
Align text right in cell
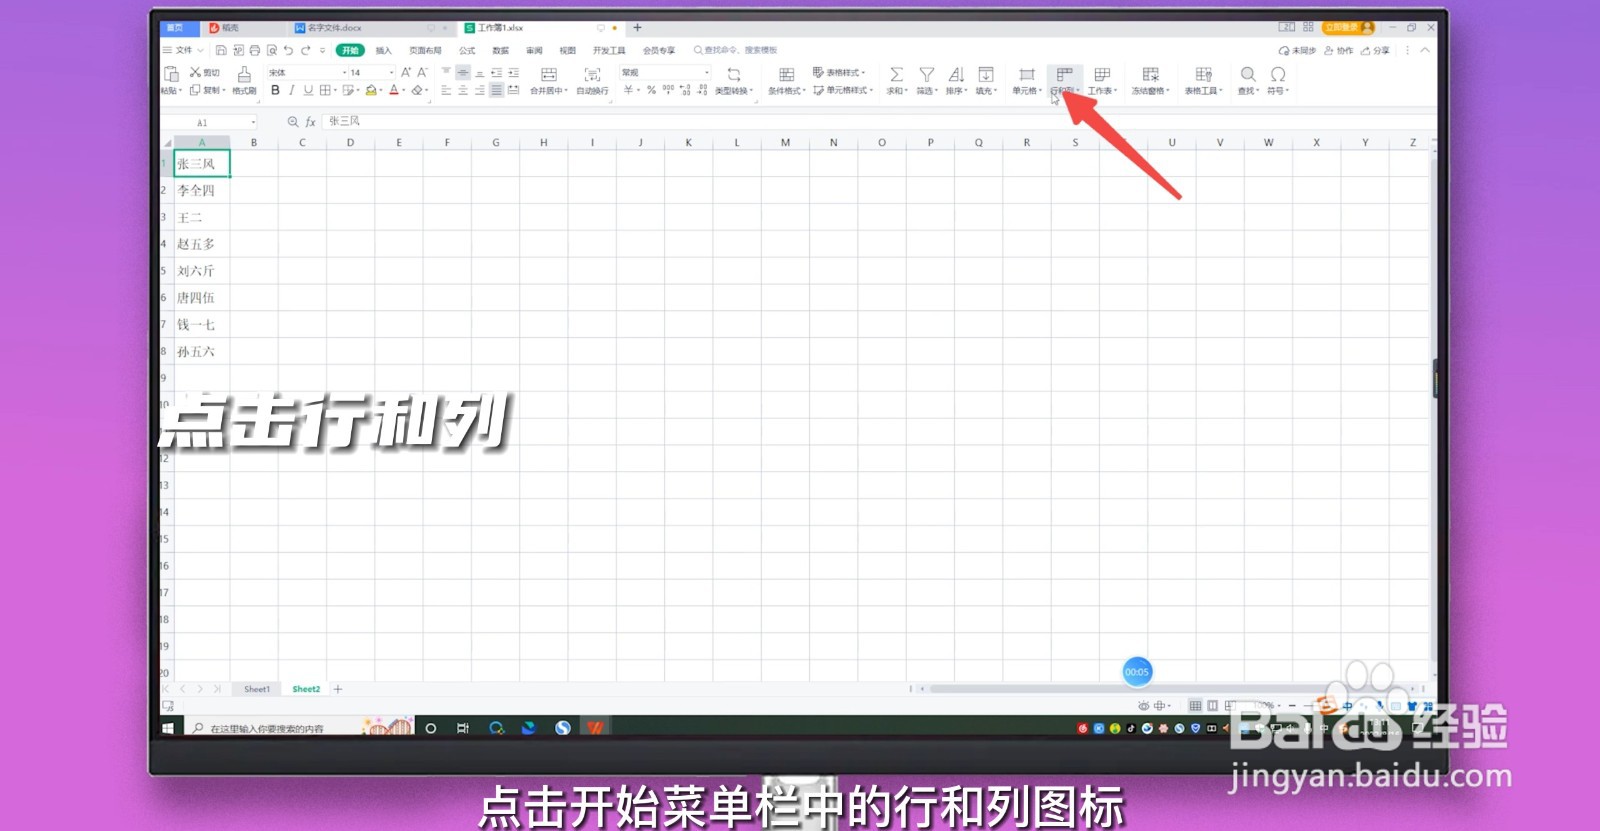(x=480, y=90)
